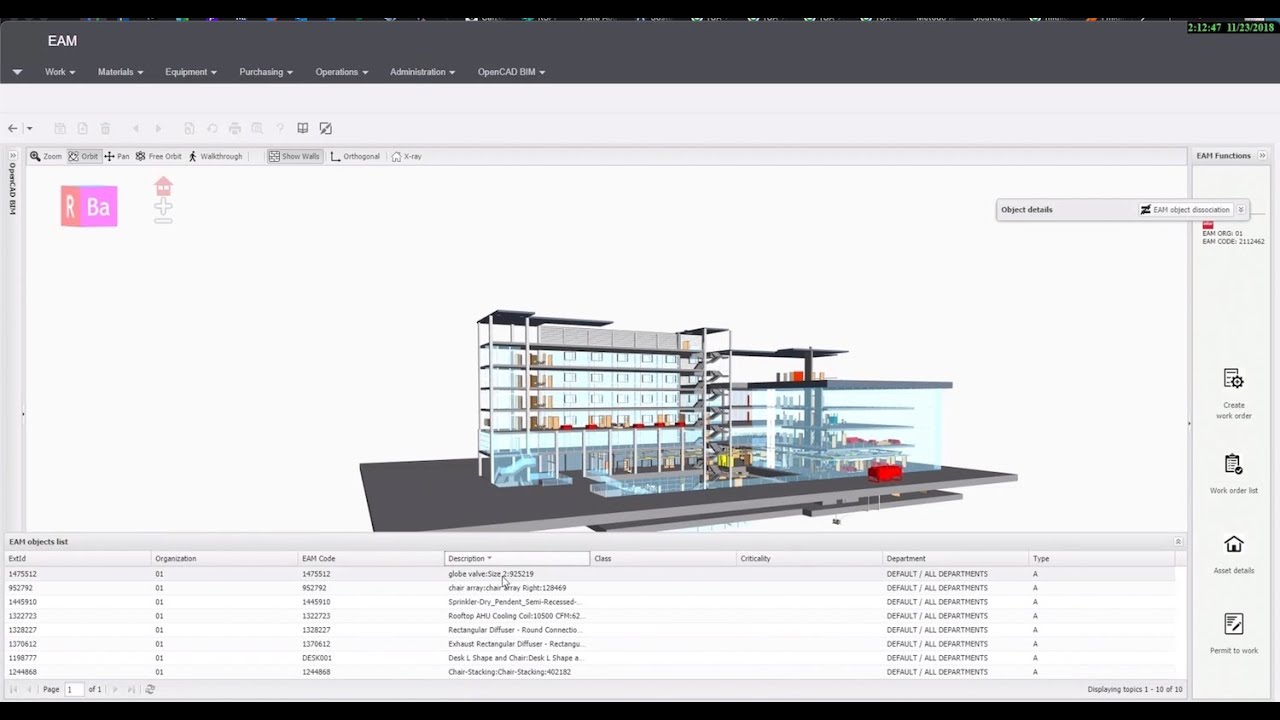Switch to Free Orbit mode
The height and width of the screenshot is (720, 1280).
coord(159,156)
